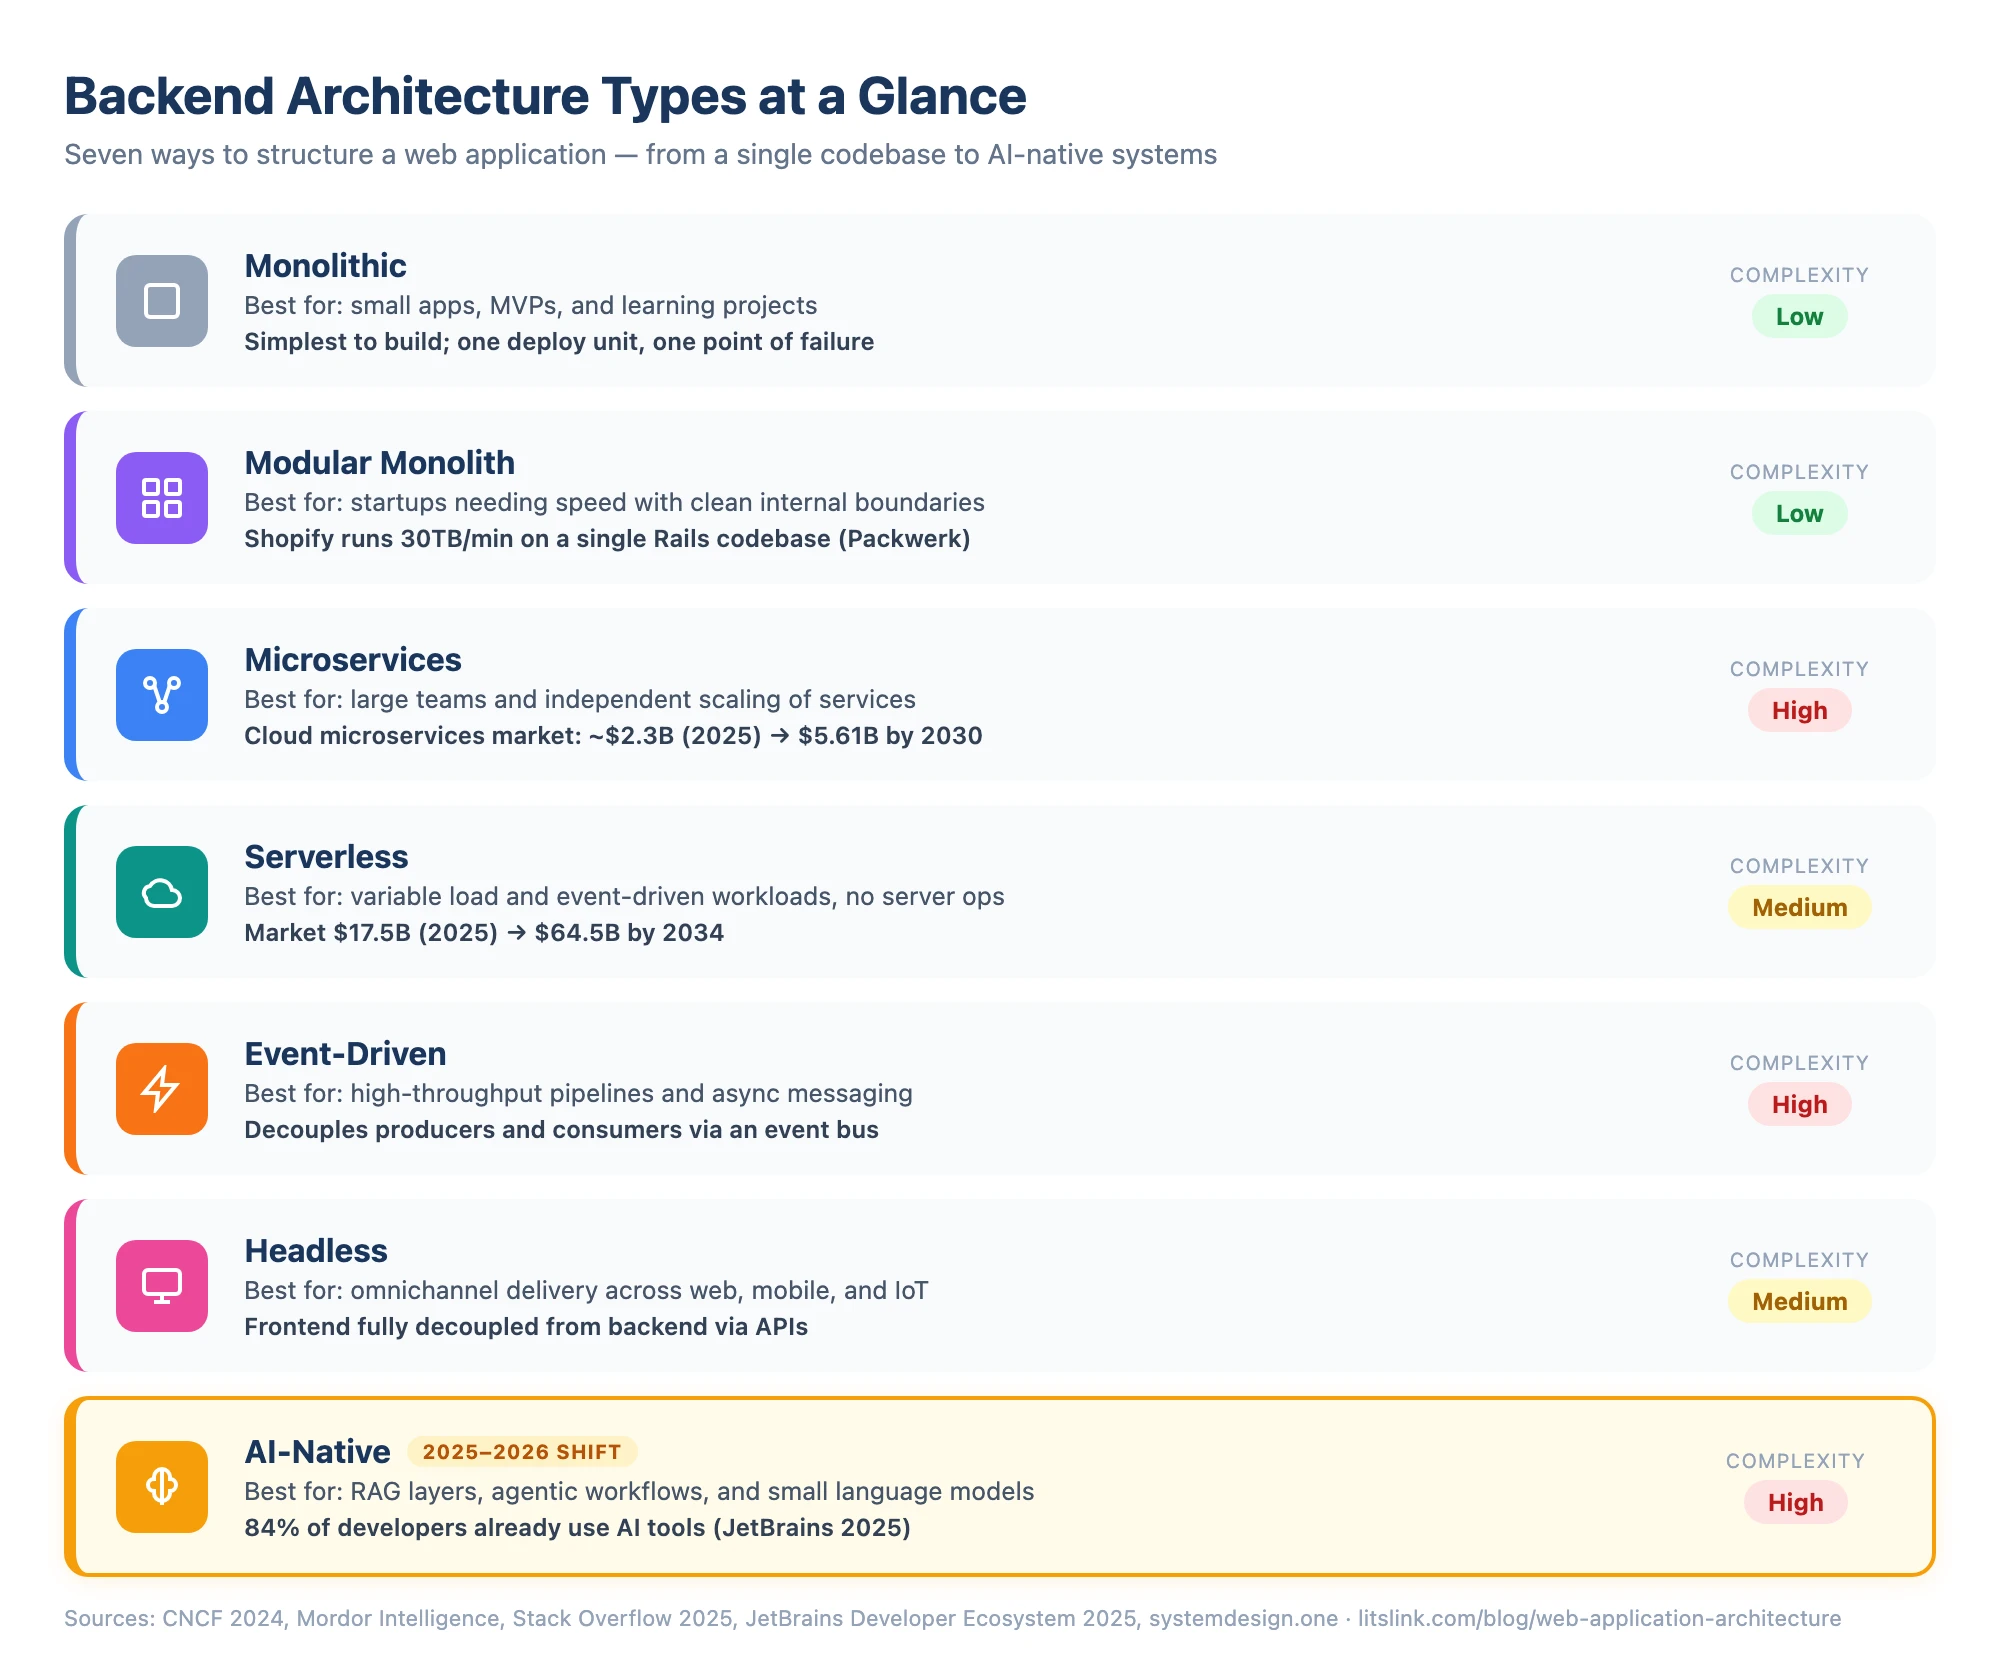Click COMPLEXITY label in Headless row
This screenshot has height=1676, width=2000.
tap(1799, 1260)
